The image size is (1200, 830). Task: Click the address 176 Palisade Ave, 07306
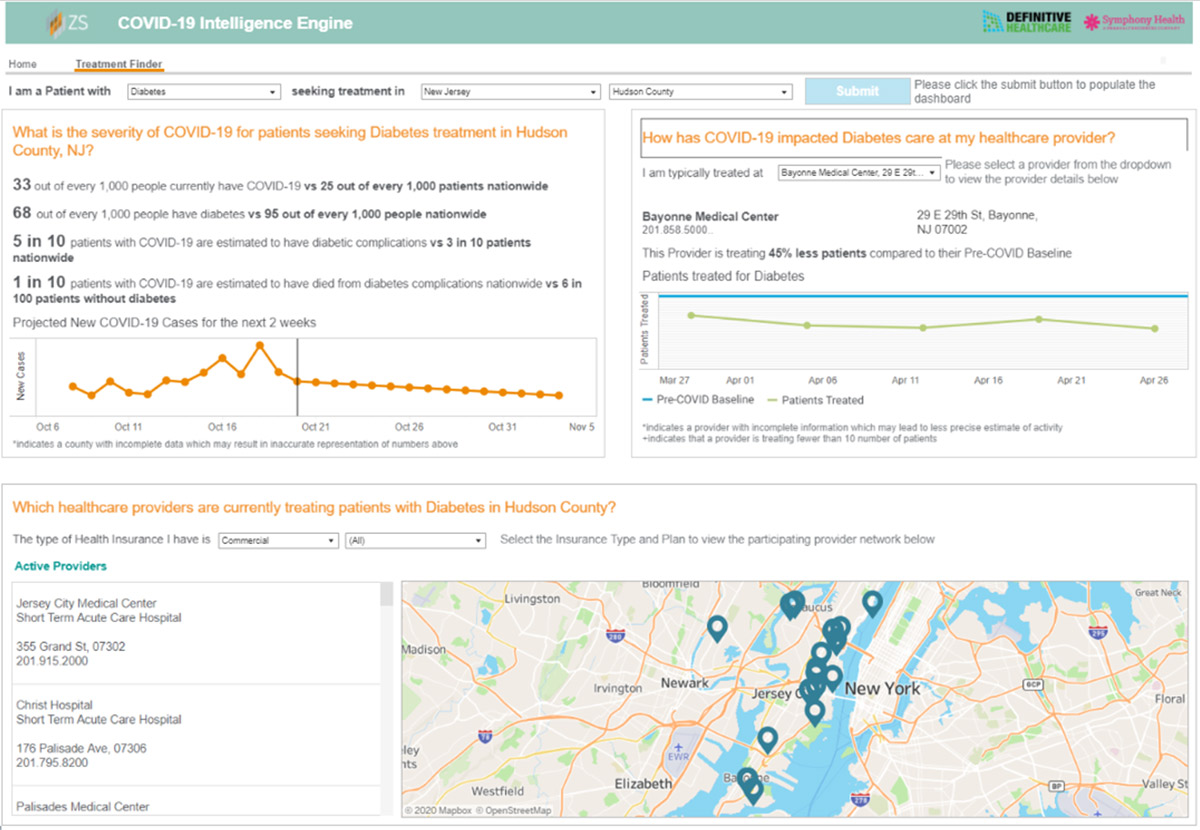[81, 749]
